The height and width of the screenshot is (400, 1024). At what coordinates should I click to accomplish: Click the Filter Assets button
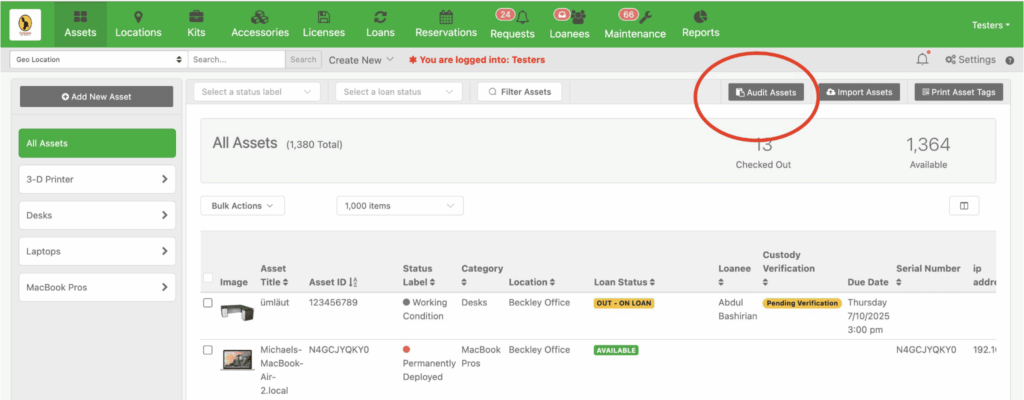[519, 92]
